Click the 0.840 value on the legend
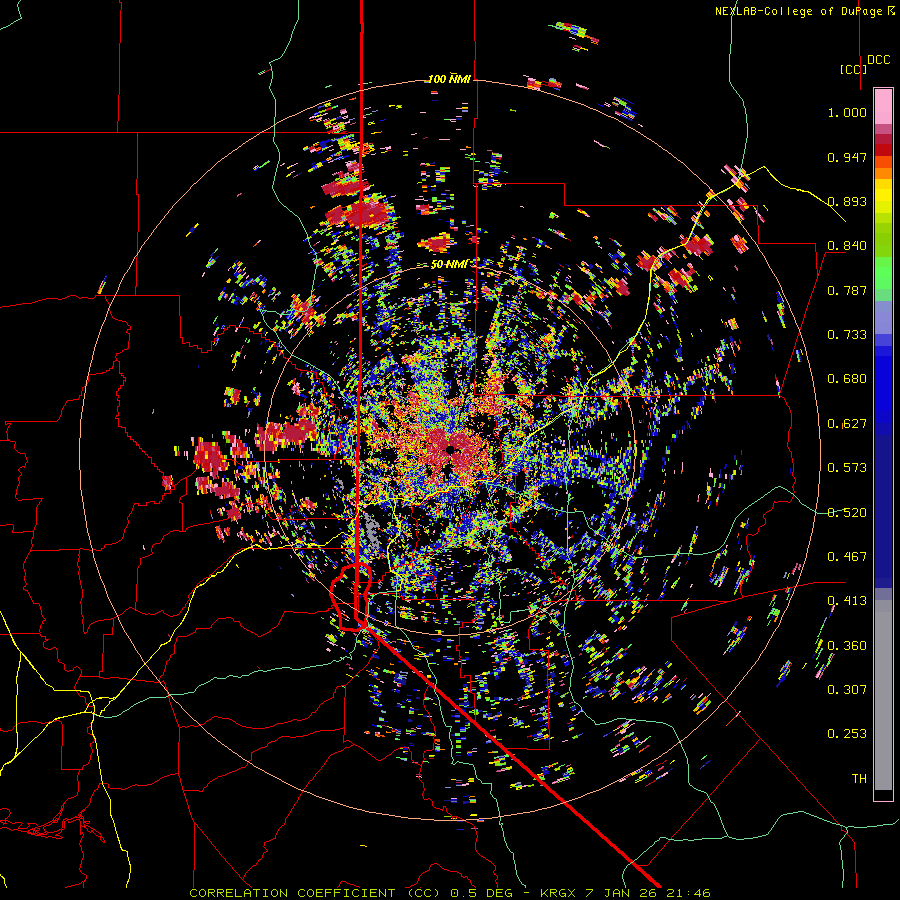 pos(847,246)
